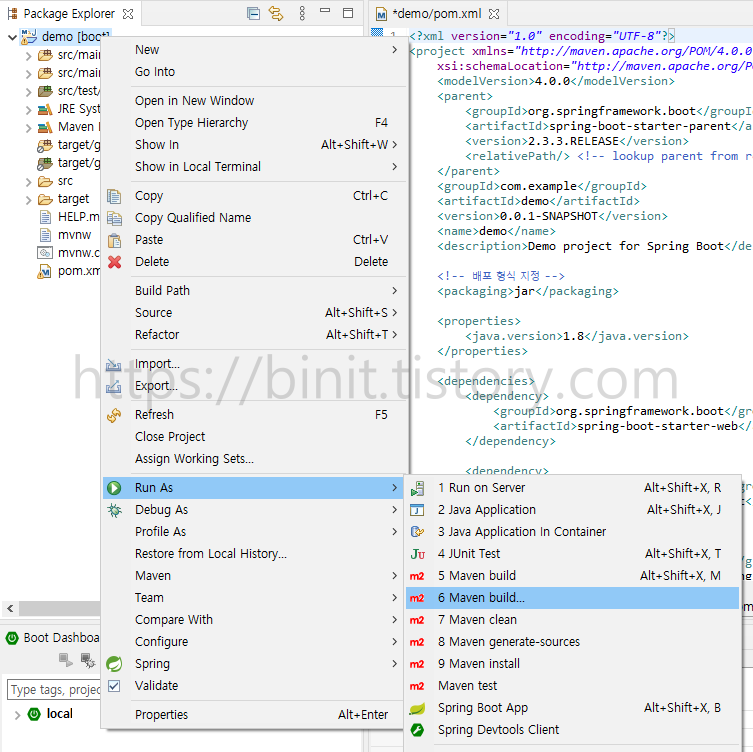Open the Maven submenu
Screen dimensions: 753x752
[254, 576]
